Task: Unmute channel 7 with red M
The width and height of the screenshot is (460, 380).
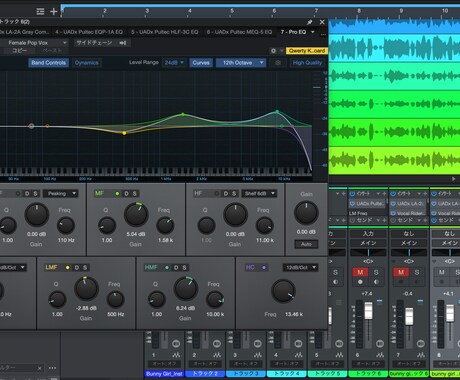Action: point(401,272)
